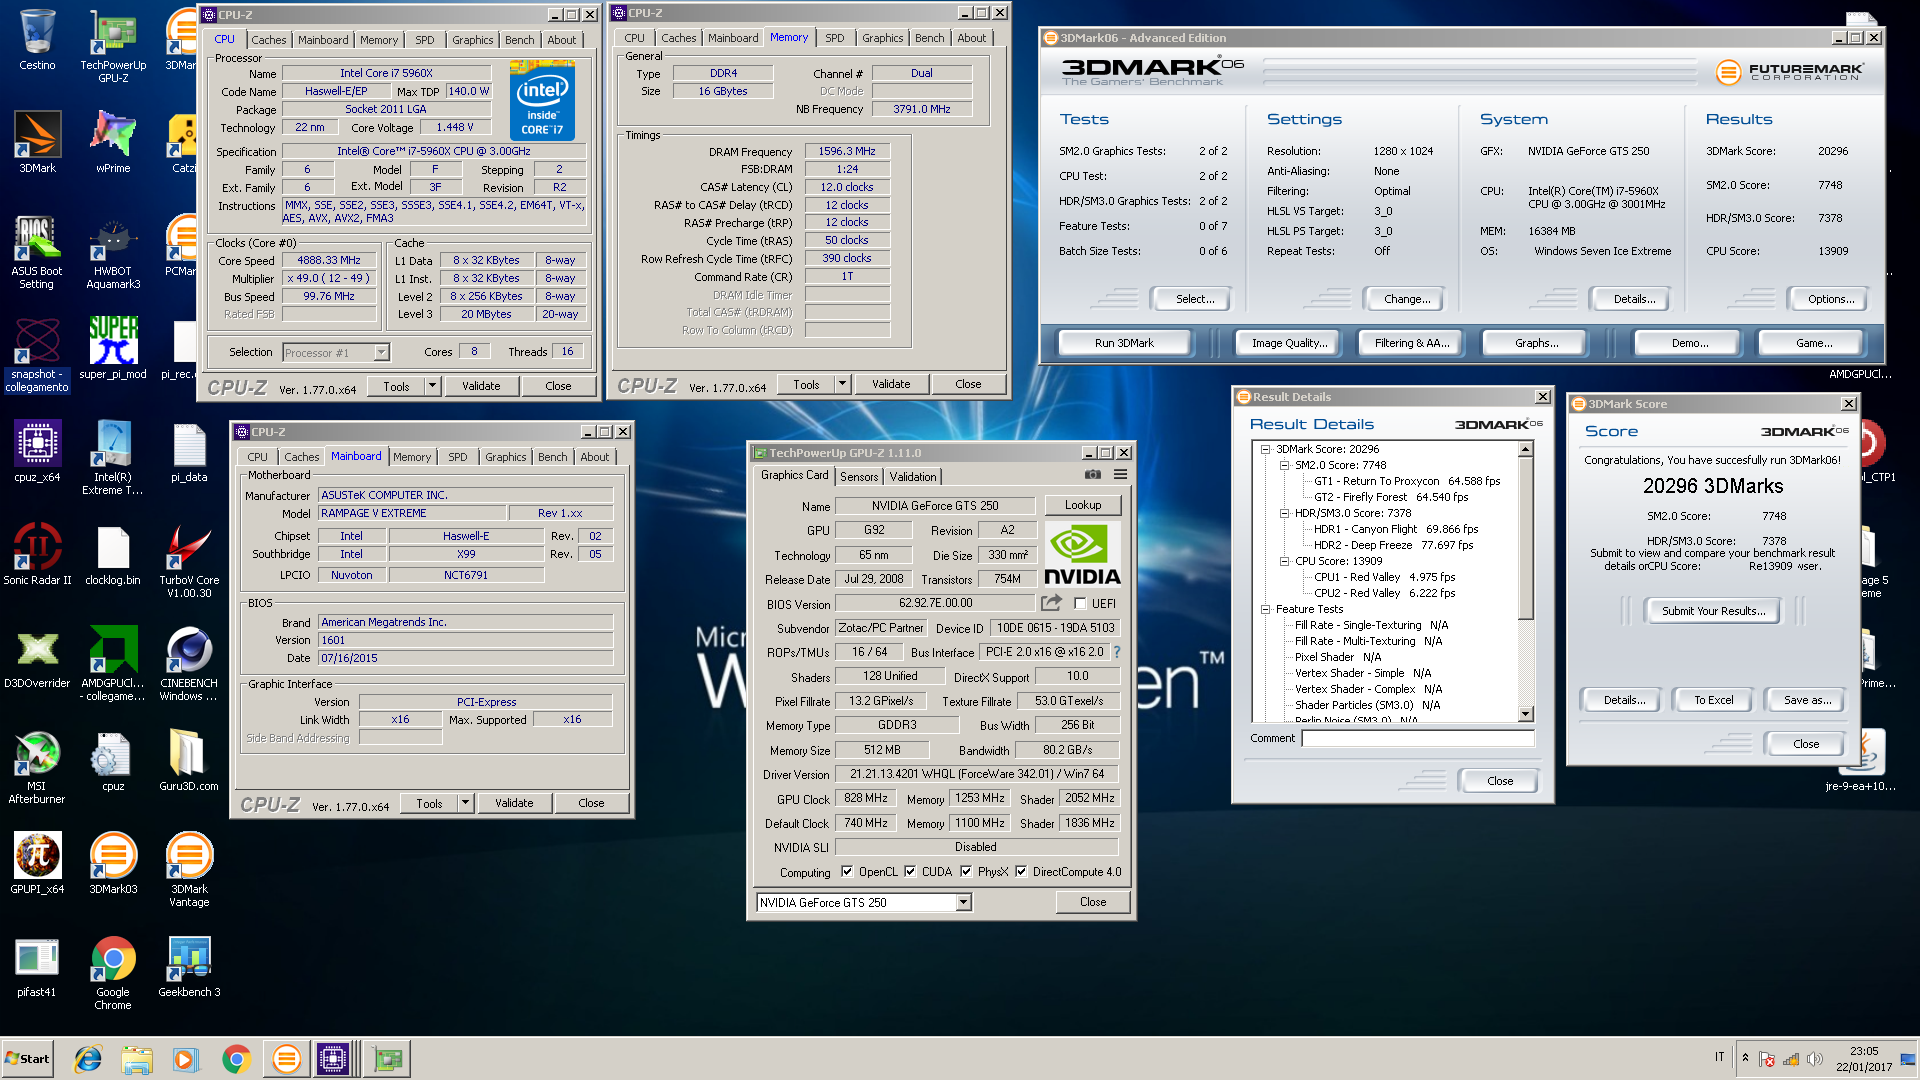Click Result Details scrollbar down arrow
Viewport: 1920px width, 1080px height.
pos(1525,714)
